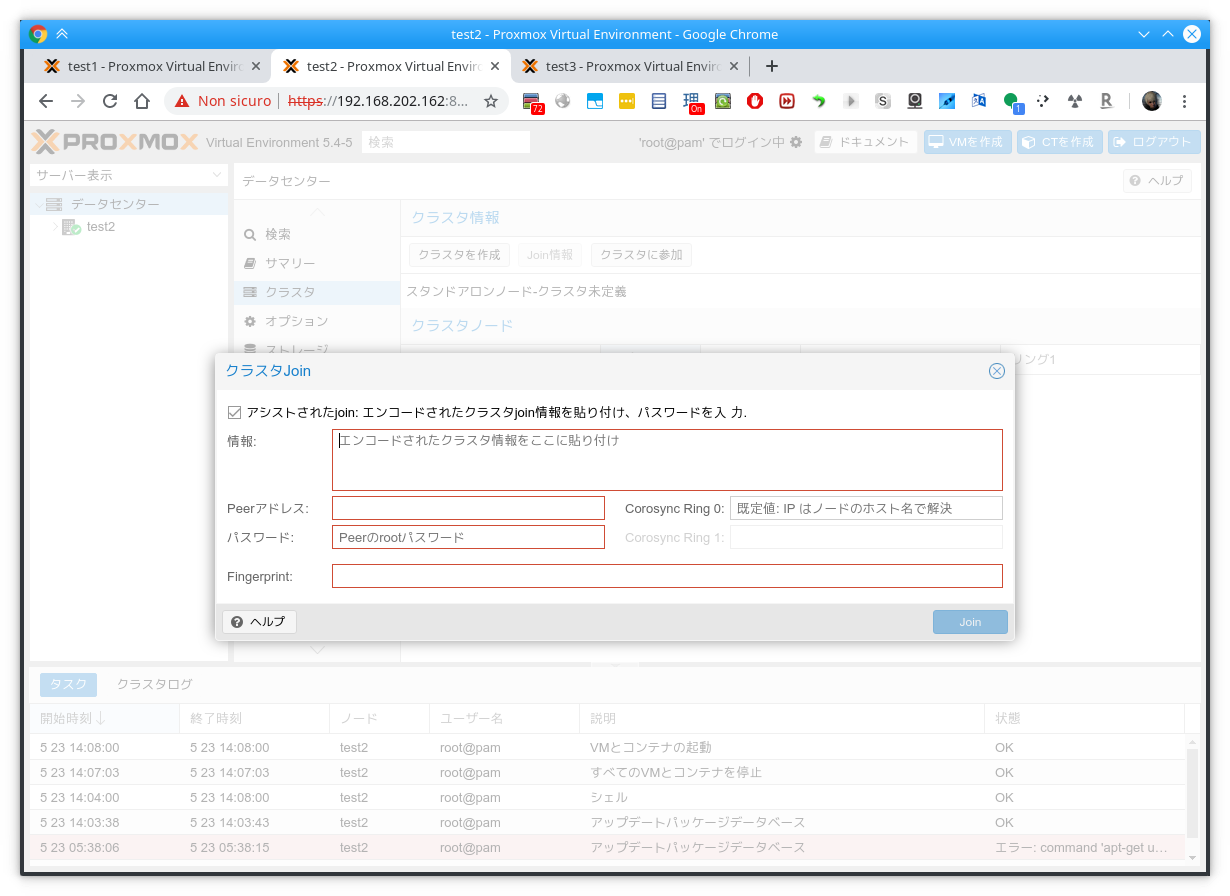Screen dimensions: 1230x896
Task: Click the Fingerprint input field
Action: pyautogui.click(x=666, y=576)
